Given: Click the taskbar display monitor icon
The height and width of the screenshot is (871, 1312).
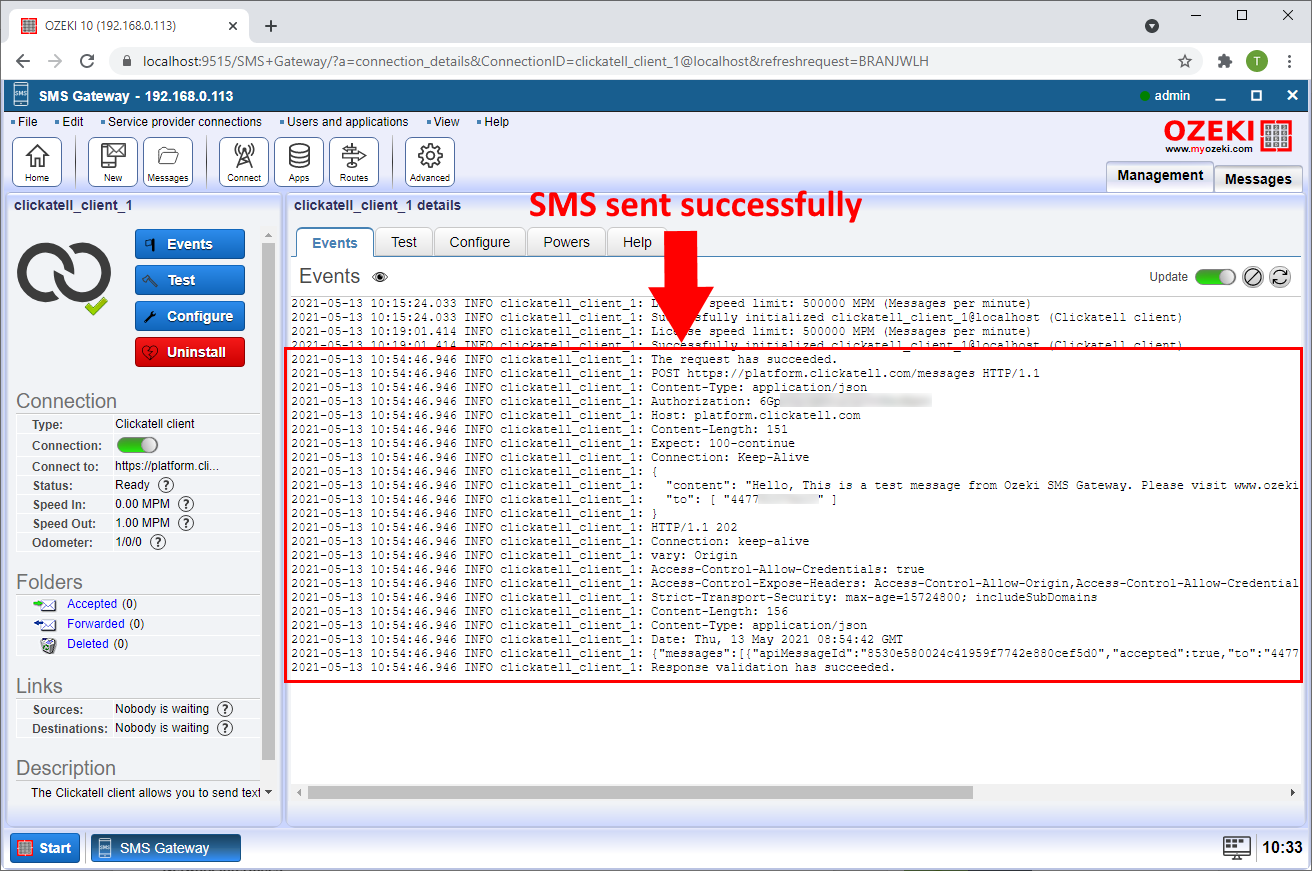Looking at the screenshot, I should tap(1236, 847).
